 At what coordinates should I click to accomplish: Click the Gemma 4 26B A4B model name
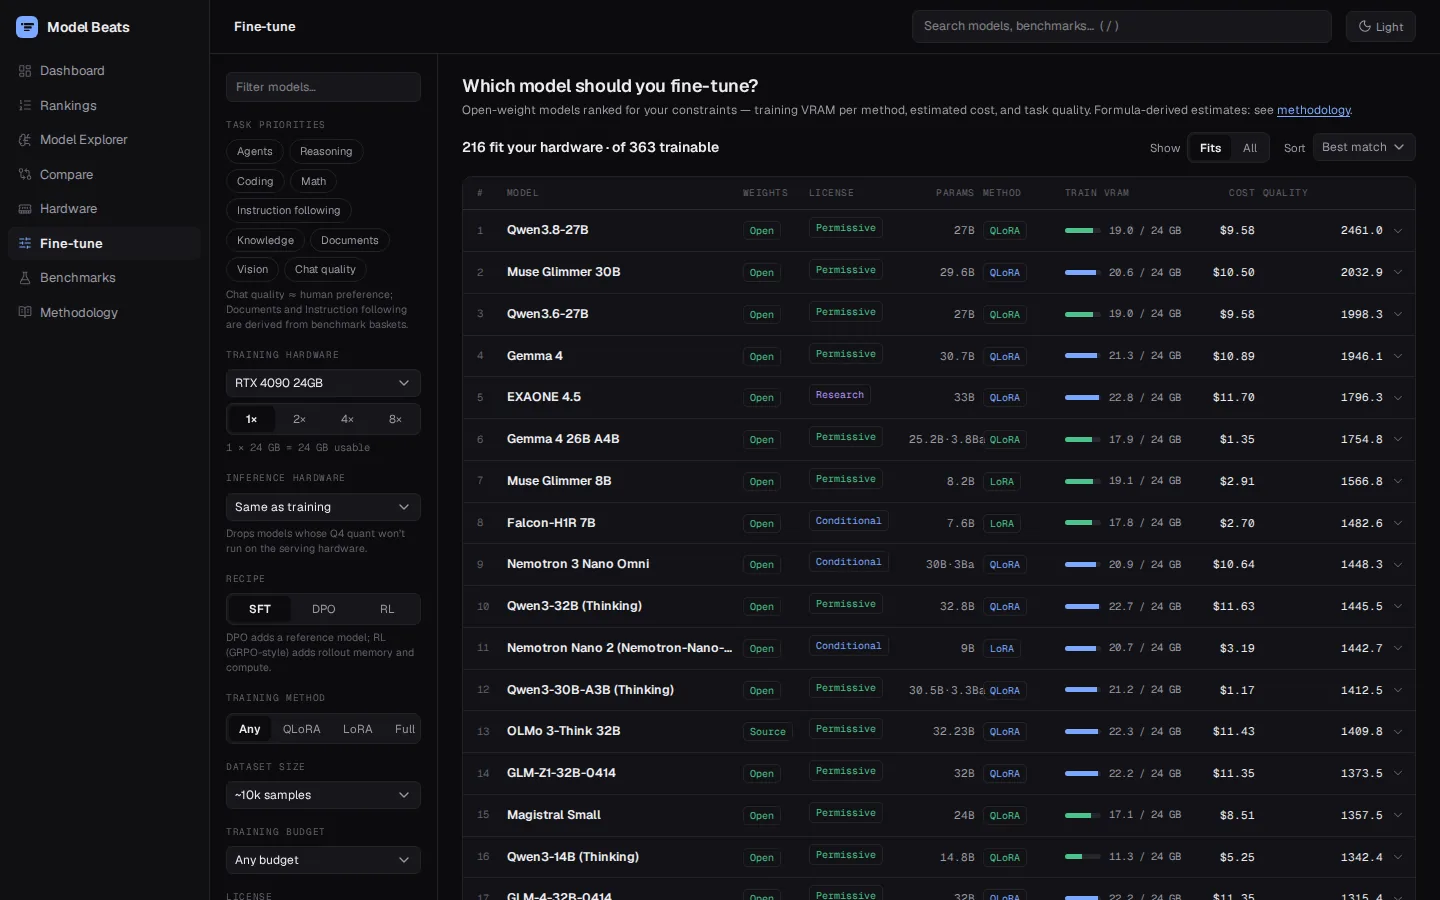tap(563, 439)
